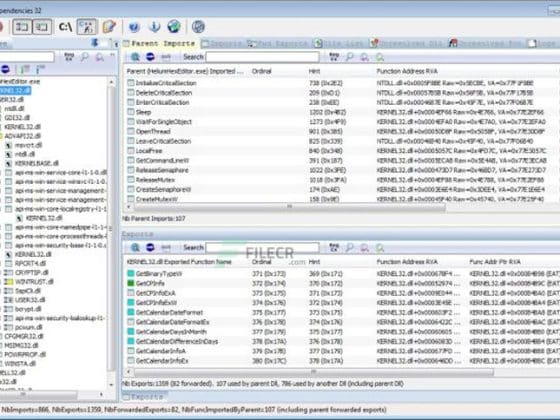The height and width of the screenshot is (420, 560).
Task: Open the notepad-with-pencil edit icon
Action: (x=109, y=27)
